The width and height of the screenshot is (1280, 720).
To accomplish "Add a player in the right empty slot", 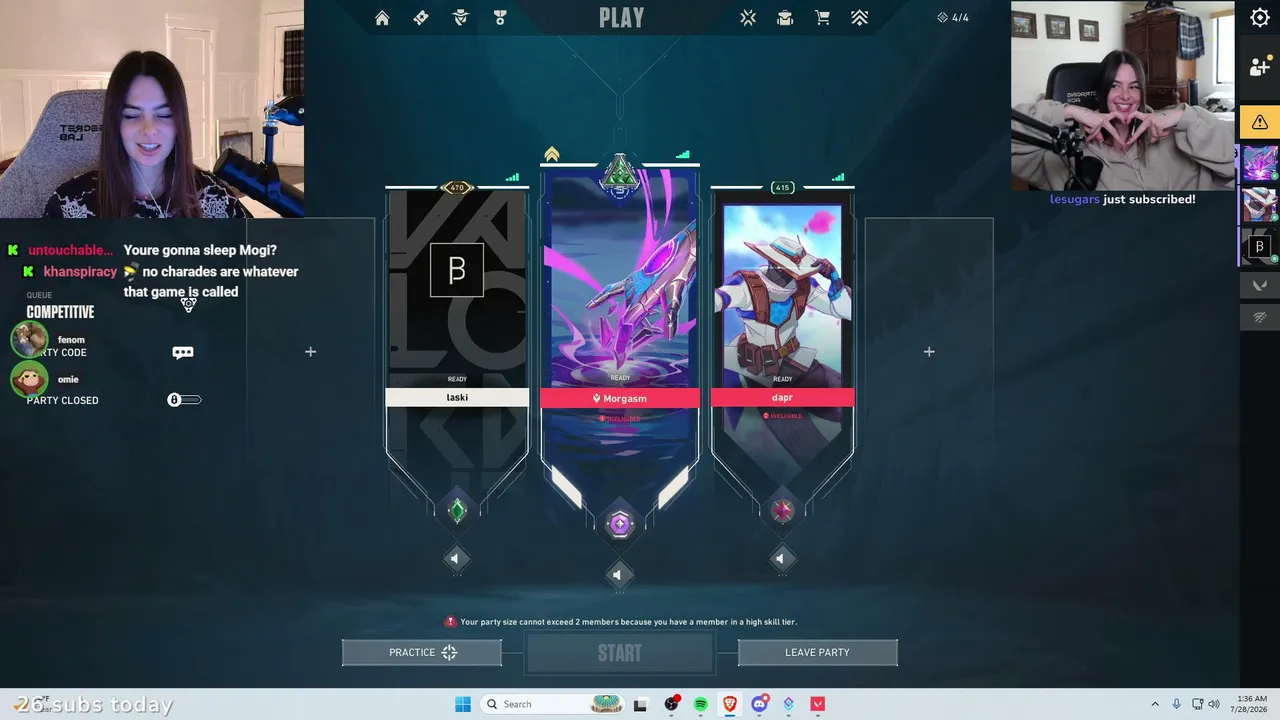I will click(x=929, y=352).
